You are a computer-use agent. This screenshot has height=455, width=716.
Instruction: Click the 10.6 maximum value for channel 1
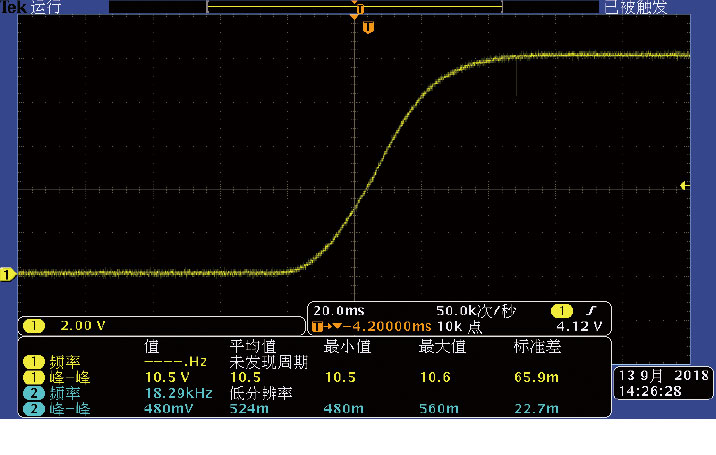435,377
